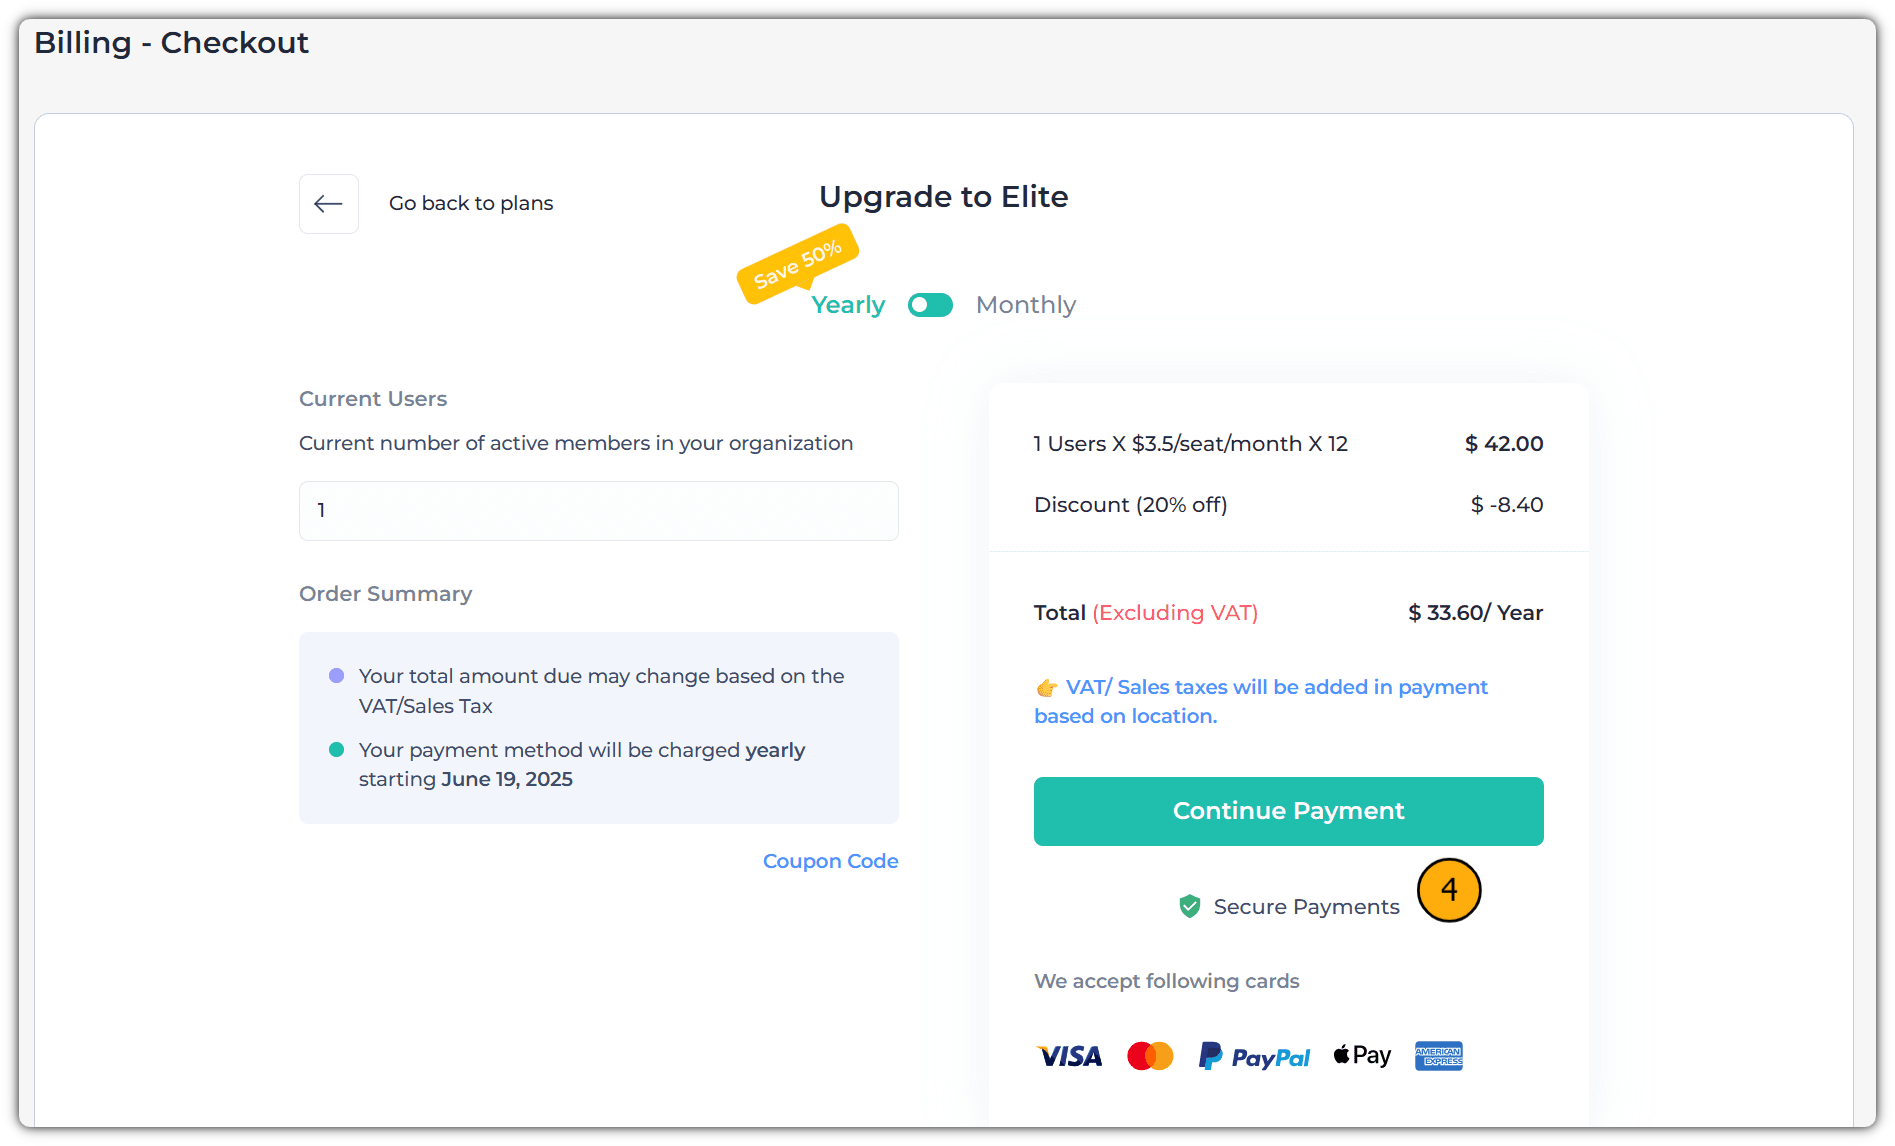Viewport: 1895px width, 1146px height.
Task: Click the Apple Pay logo
Action: tap(1362, 1055)
